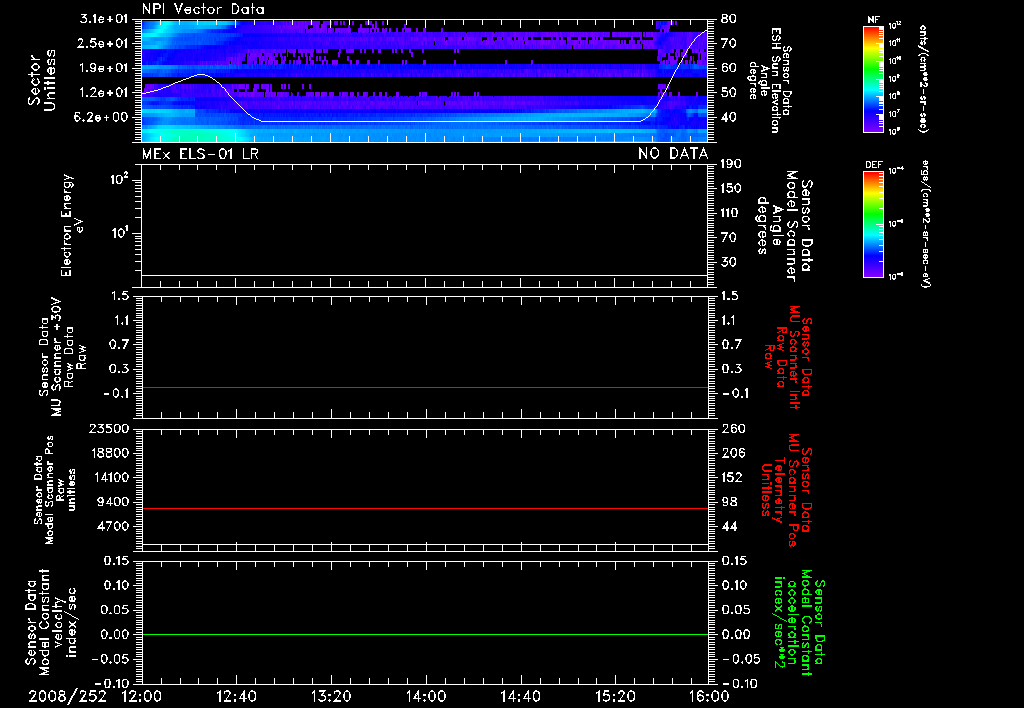Select the 'Sector Unitless' axis label
The width and height of the screenshot is (1024, 708).
(42, 80)
